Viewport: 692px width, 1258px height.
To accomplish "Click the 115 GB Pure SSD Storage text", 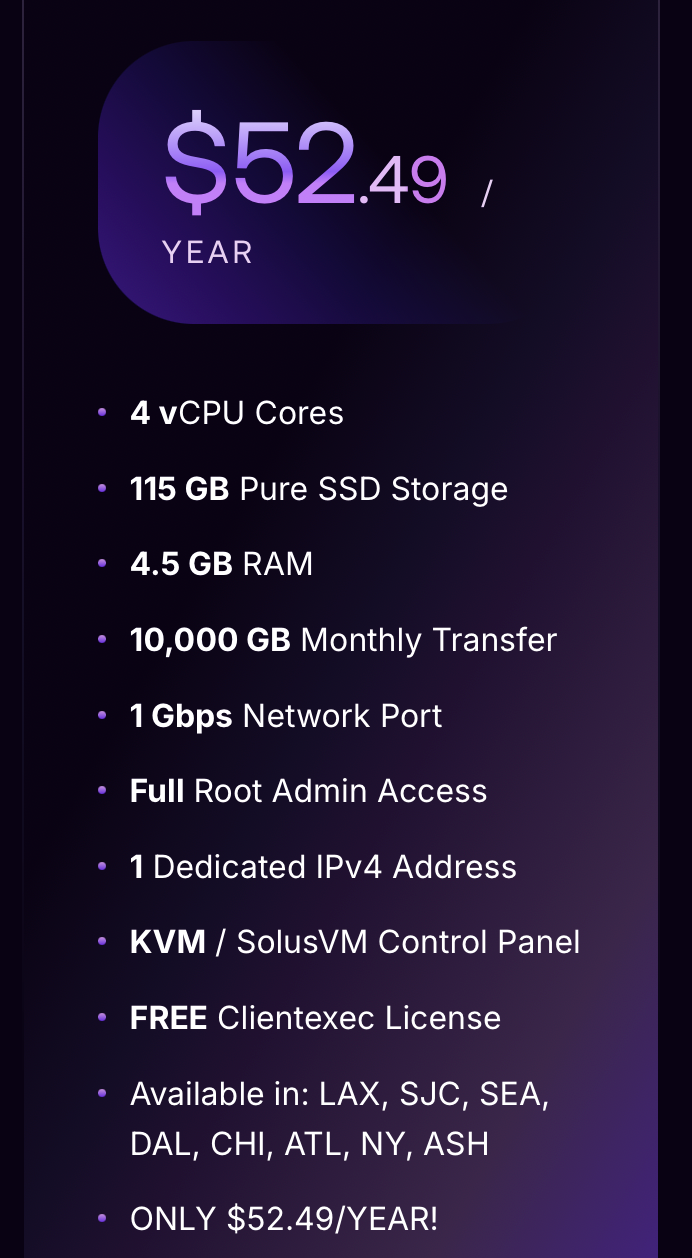I will 319,489.
